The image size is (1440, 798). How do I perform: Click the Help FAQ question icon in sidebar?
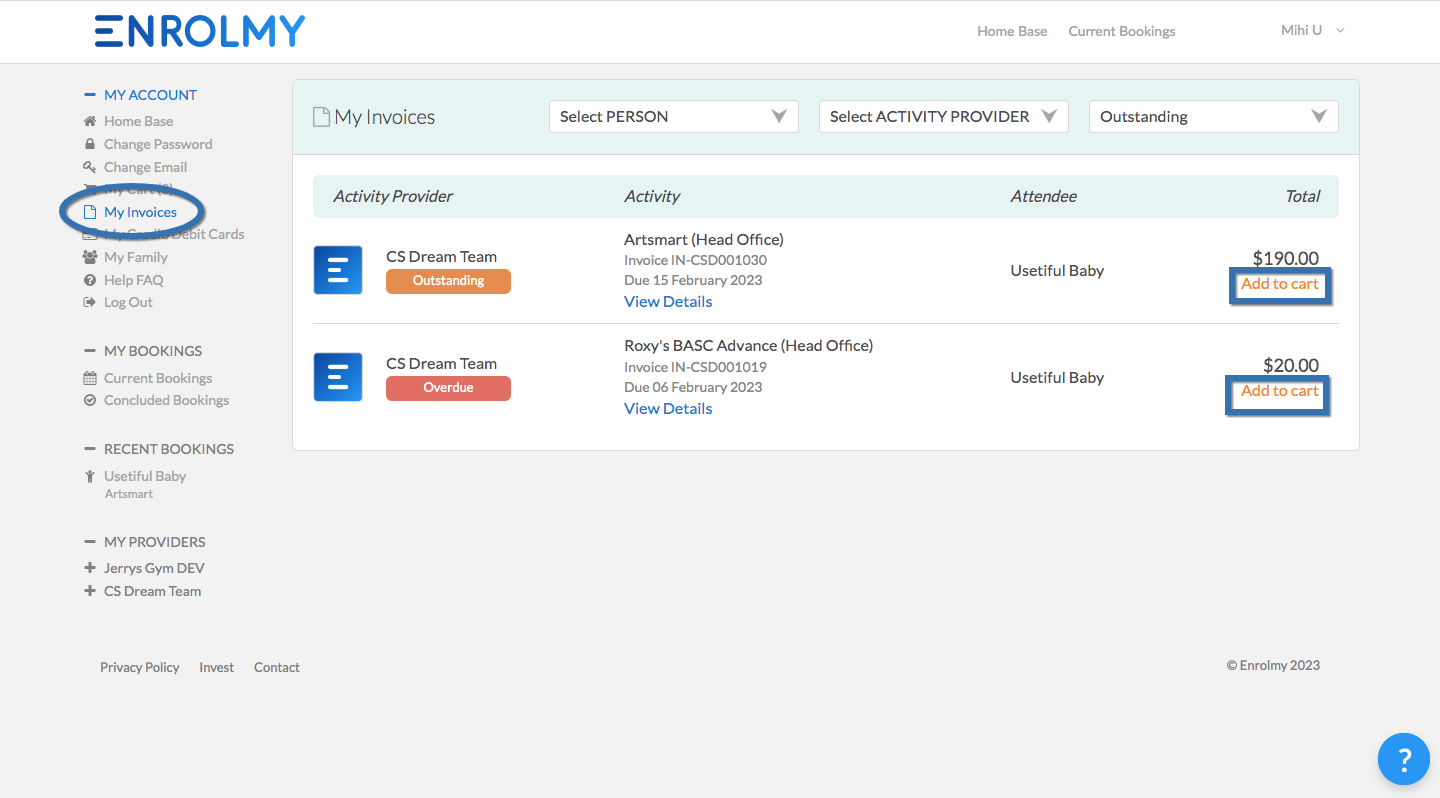pyautogui.click(x=89, y=280)
